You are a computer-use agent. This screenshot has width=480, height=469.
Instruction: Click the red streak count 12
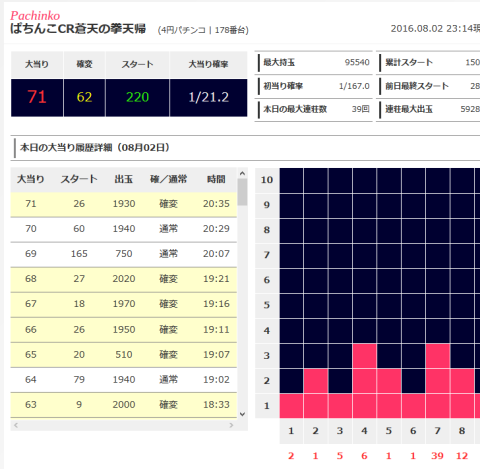point(462,456)
